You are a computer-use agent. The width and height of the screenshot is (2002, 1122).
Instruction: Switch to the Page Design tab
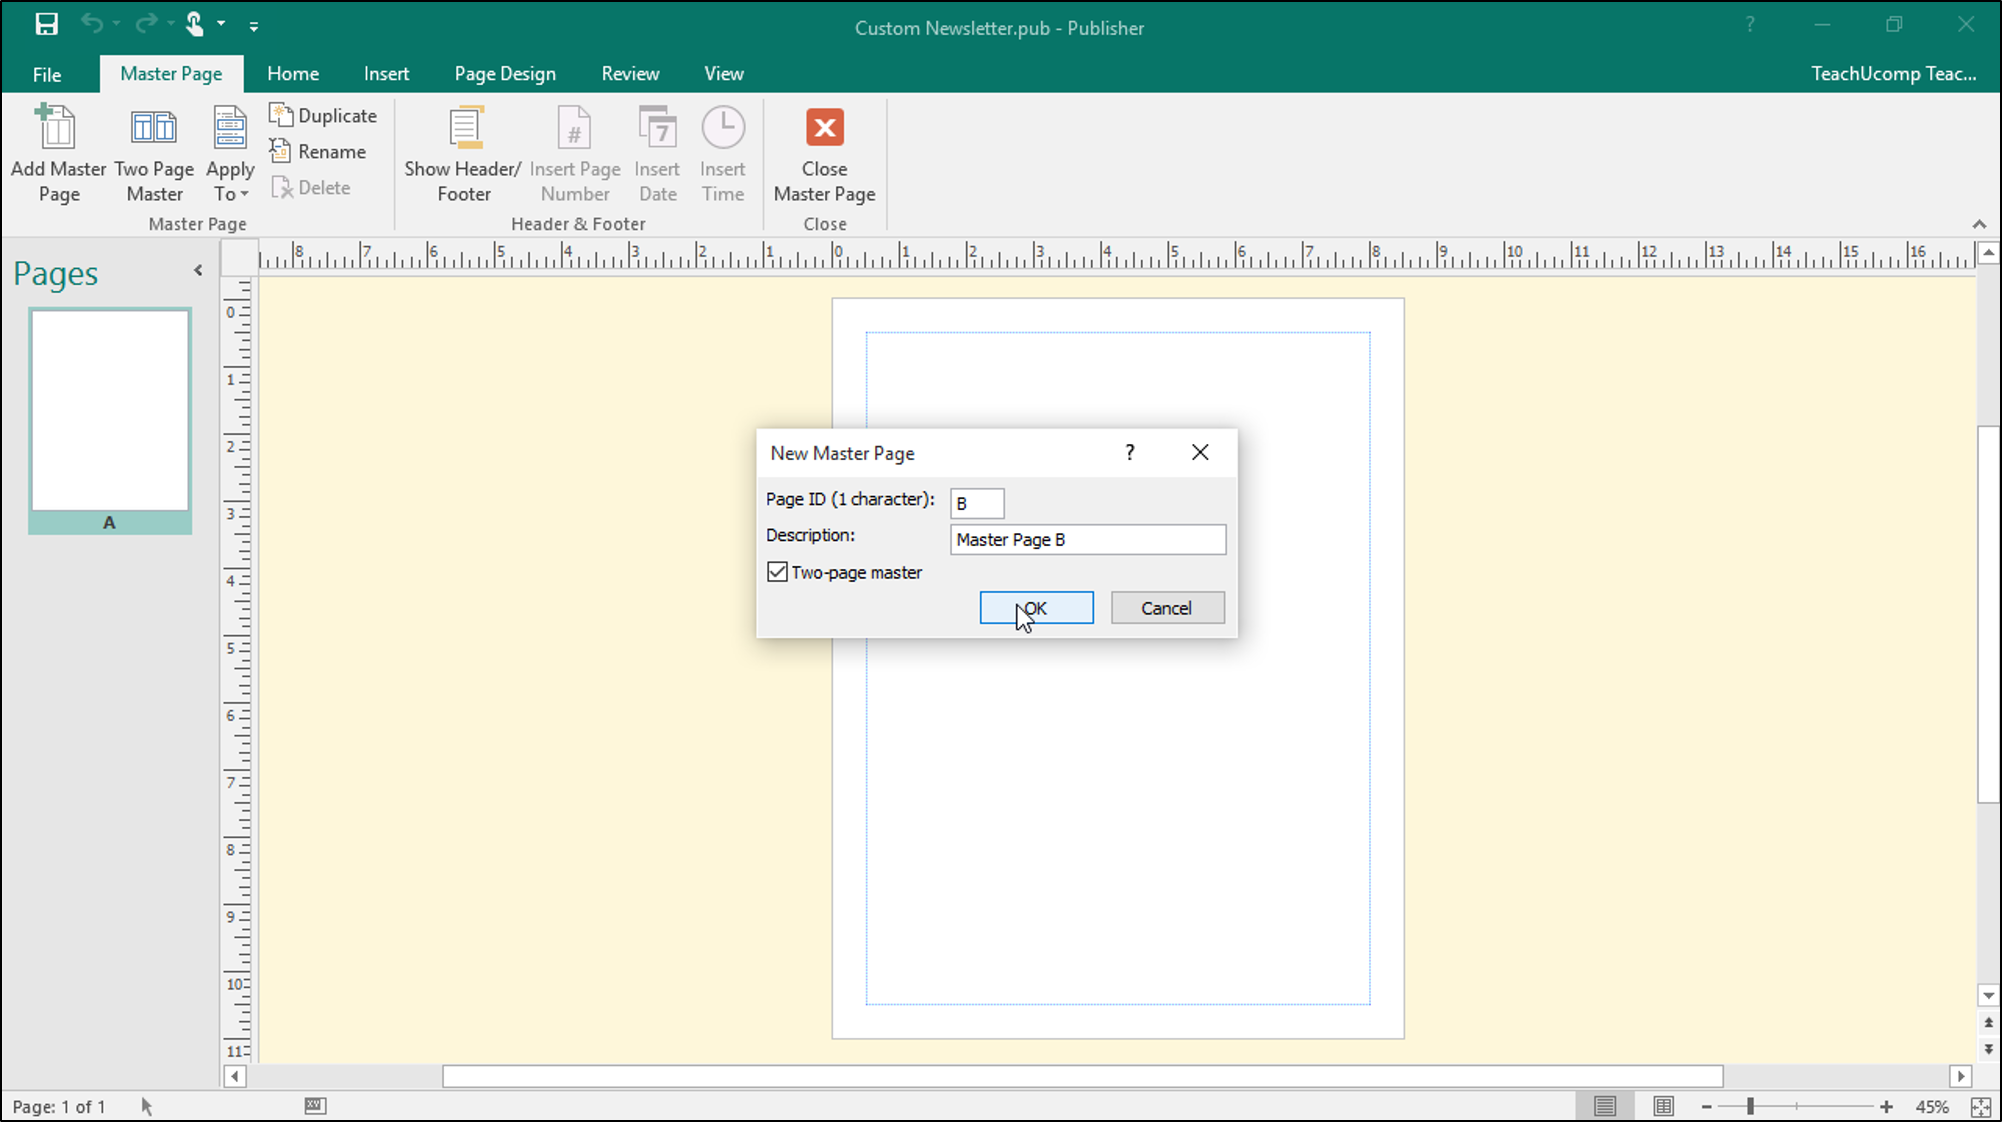[505, 73]
